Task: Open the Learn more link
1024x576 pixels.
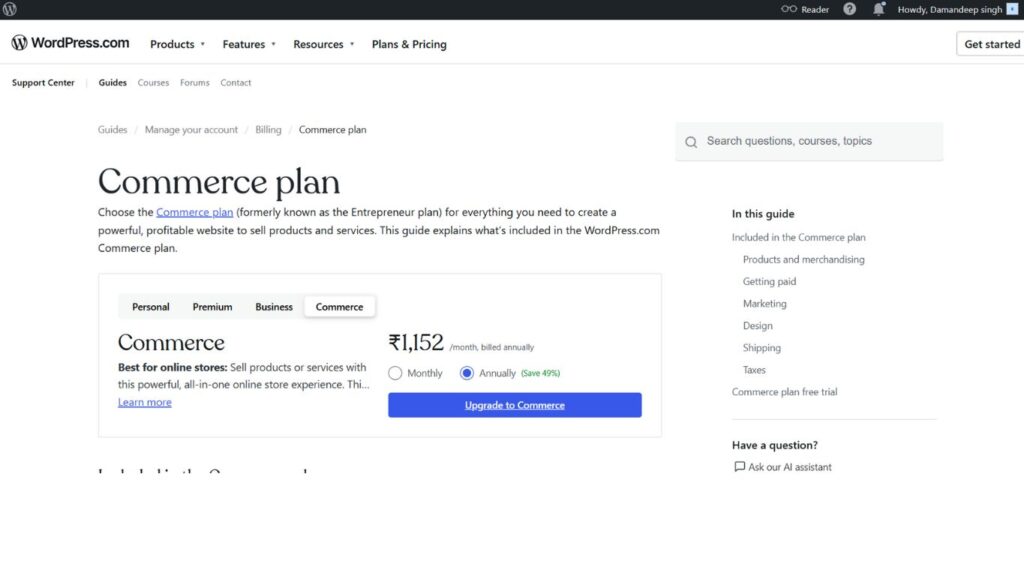Action: click(x=144, y=401)
